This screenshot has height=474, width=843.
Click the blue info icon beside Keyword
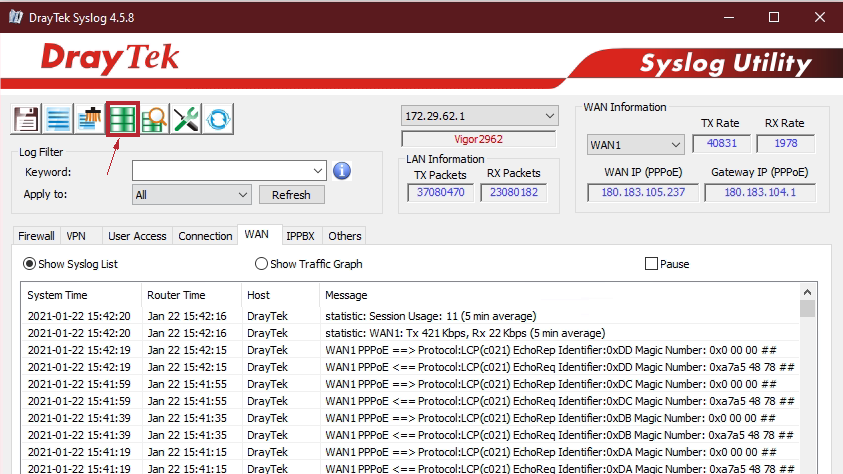(342, 171)
